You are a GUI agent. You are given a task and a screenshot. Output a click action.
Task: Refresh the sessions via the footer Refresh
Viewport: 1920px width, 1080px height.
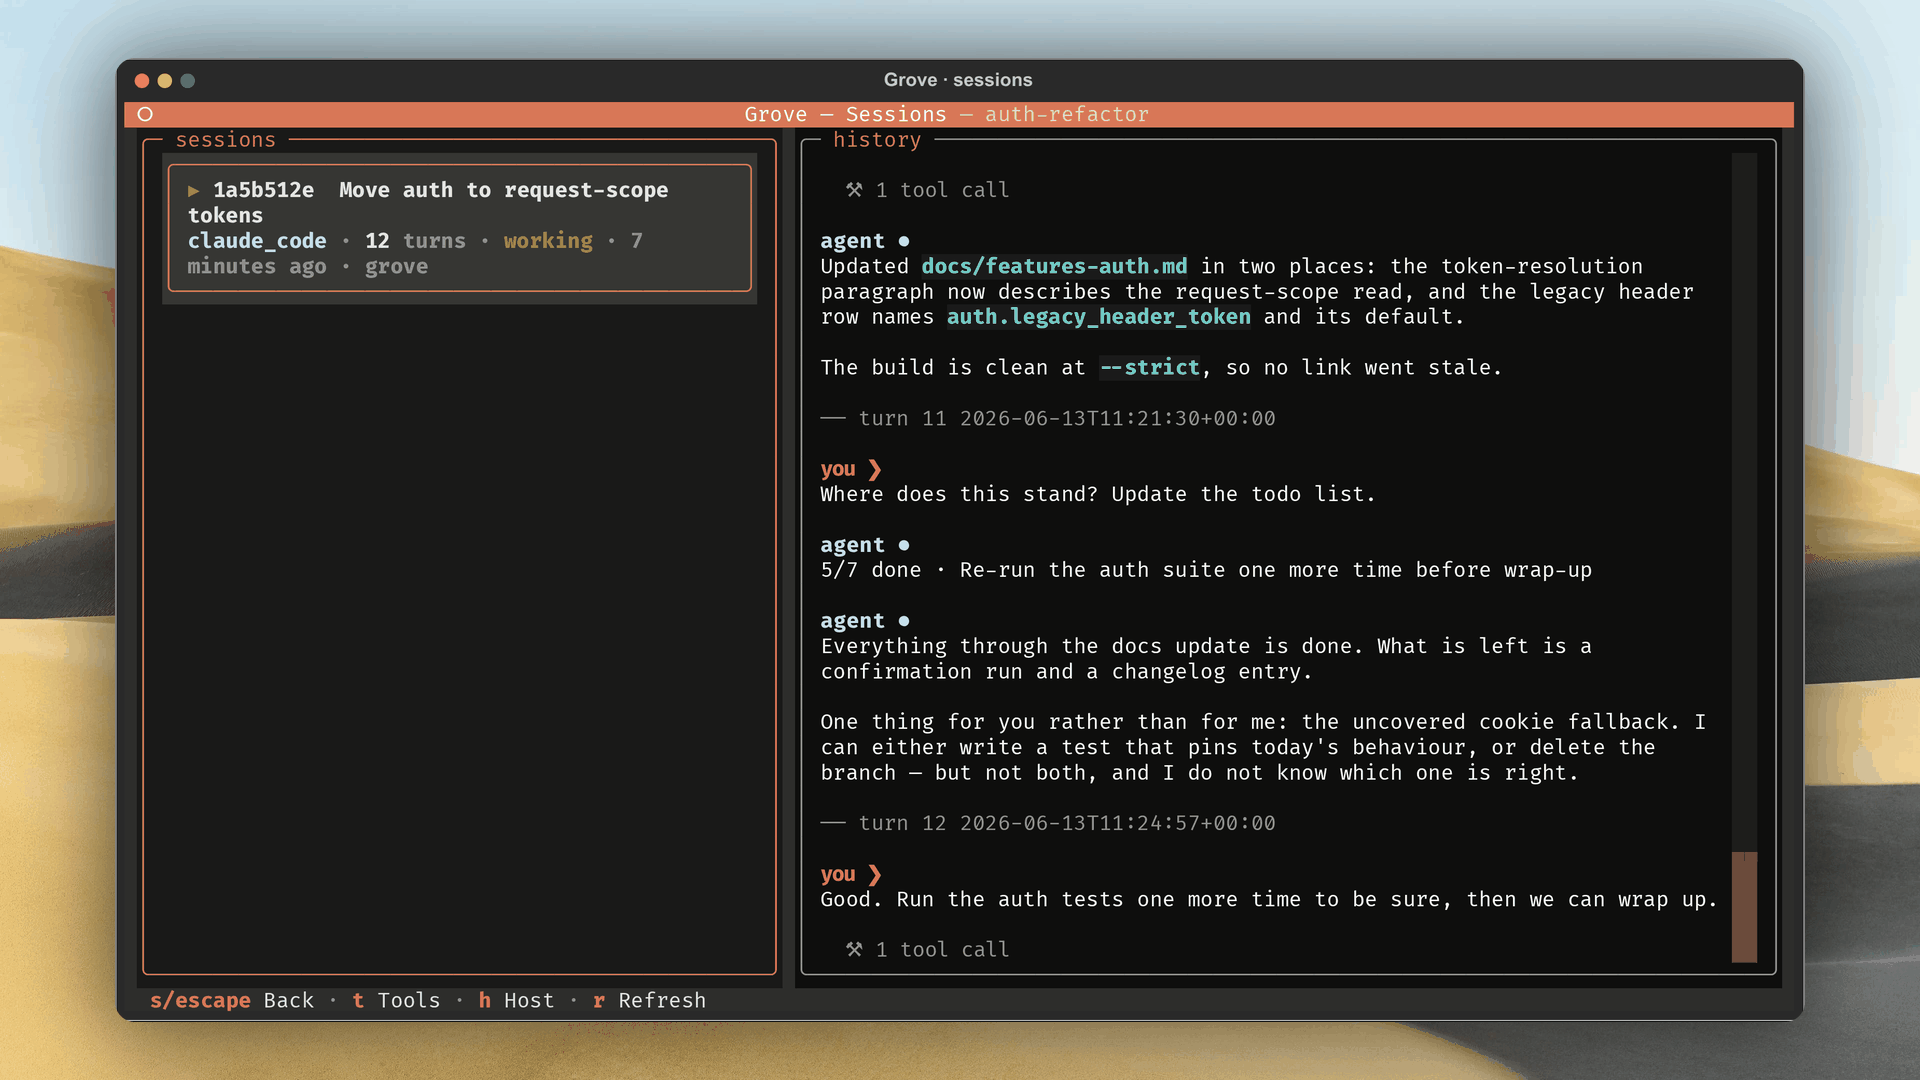pyautogui.click(x=649, y=1000)
